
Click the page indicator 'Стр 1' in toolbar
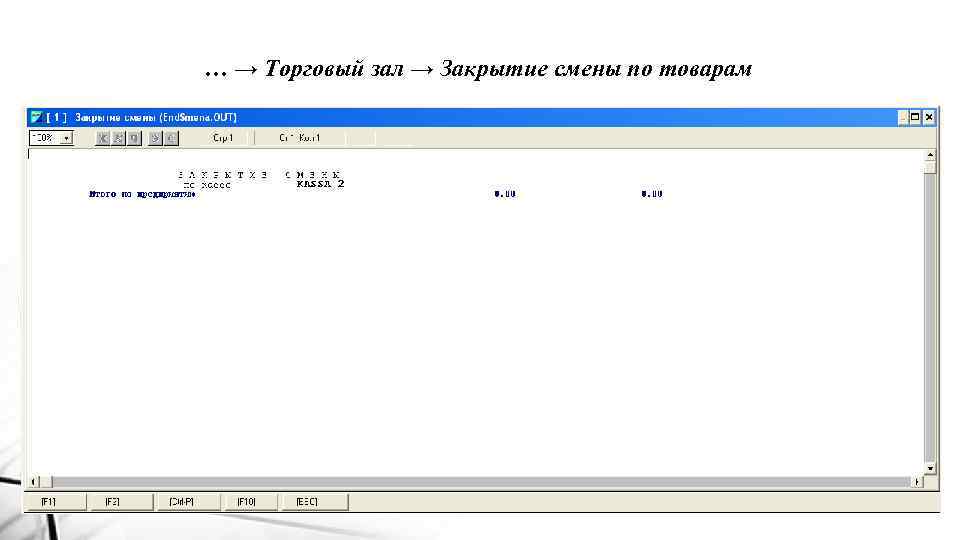tap(223, 138)
